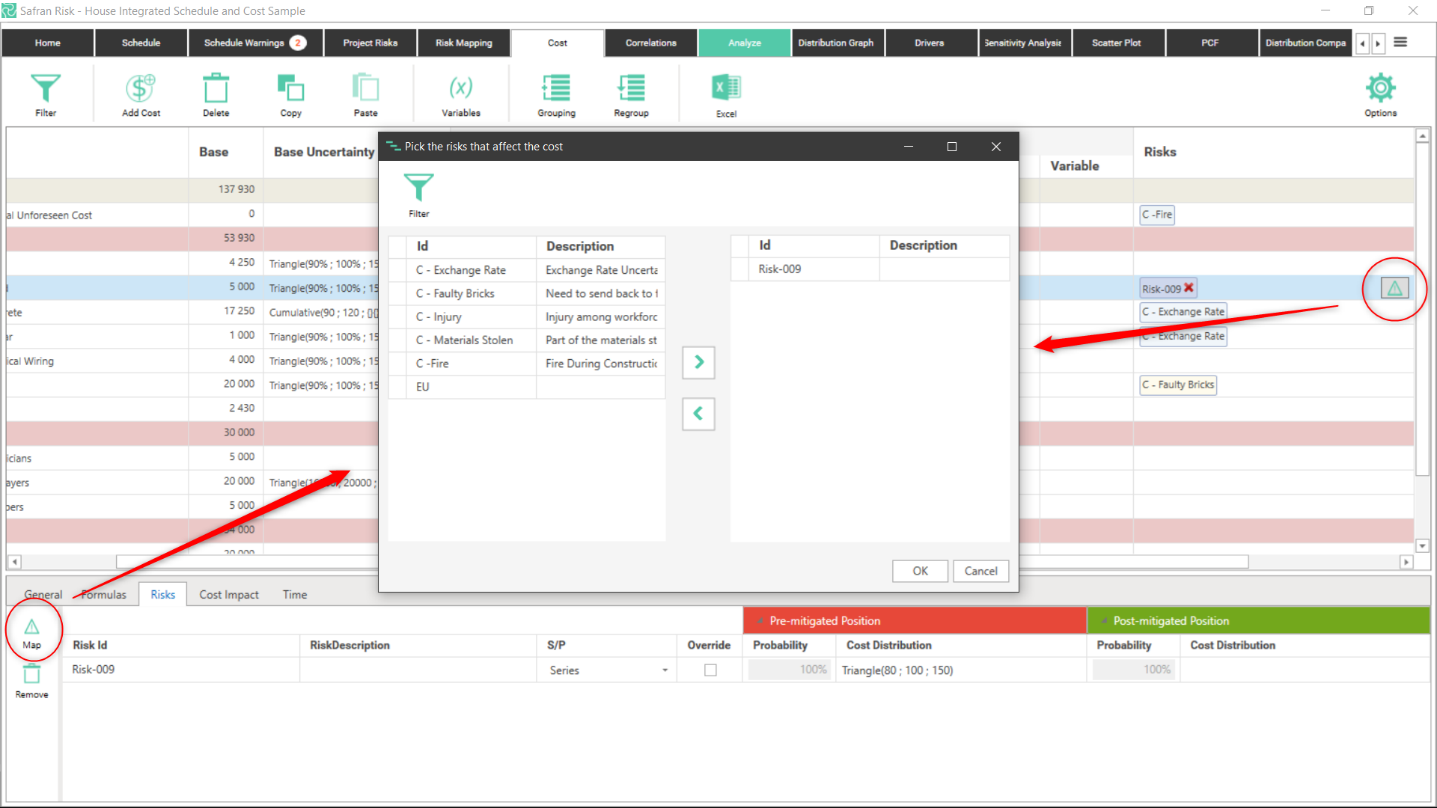Click the grid's vertical scrollbar down arrow
The width and height of the screenshot is (1437, 808).
(1423, 546)
